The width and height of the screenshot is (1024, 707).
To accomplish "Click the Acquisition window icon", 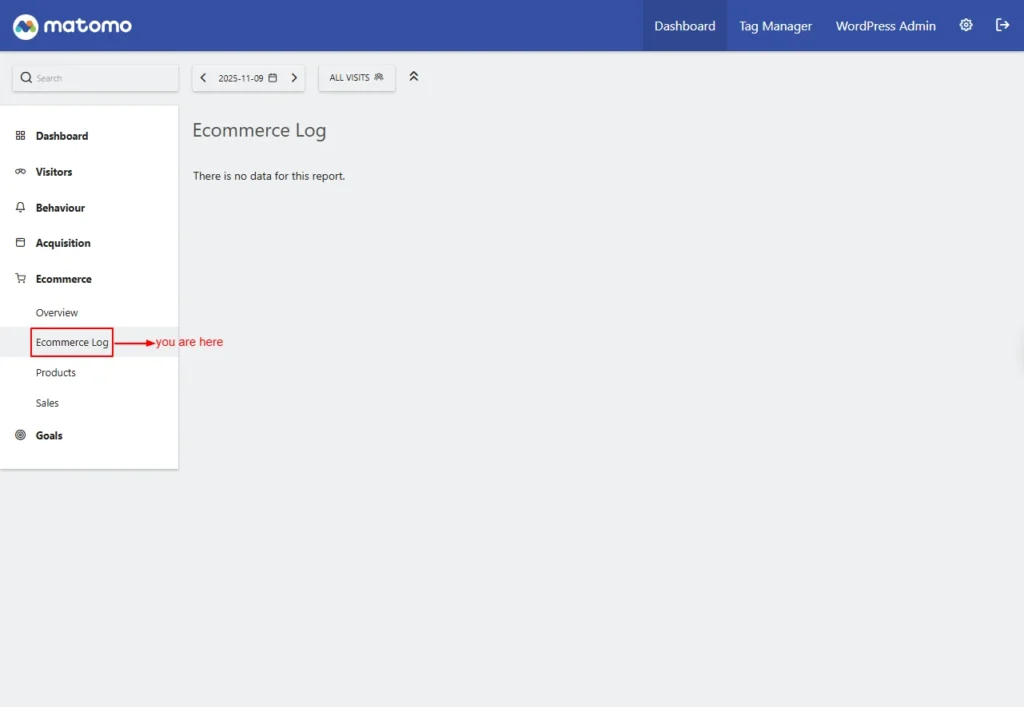I will (21, 243).
